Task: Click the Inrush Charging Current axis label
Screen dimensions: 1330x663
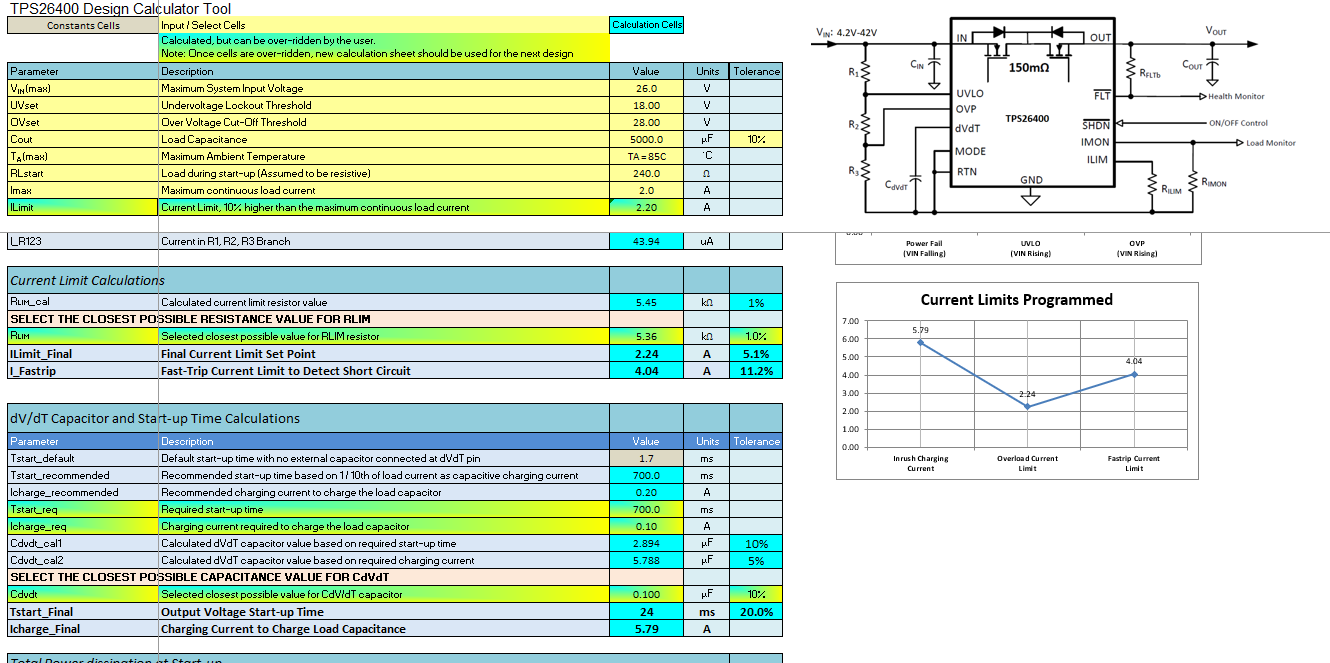Action: (920, 463)
